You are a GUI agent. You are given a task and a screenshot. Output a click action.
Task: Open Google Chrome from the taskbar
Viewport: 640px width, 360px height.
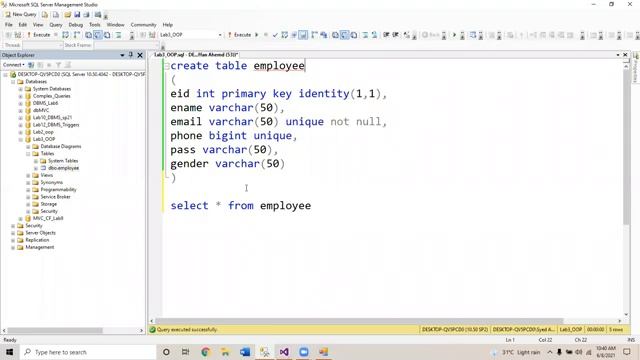(x=205, y=352)
